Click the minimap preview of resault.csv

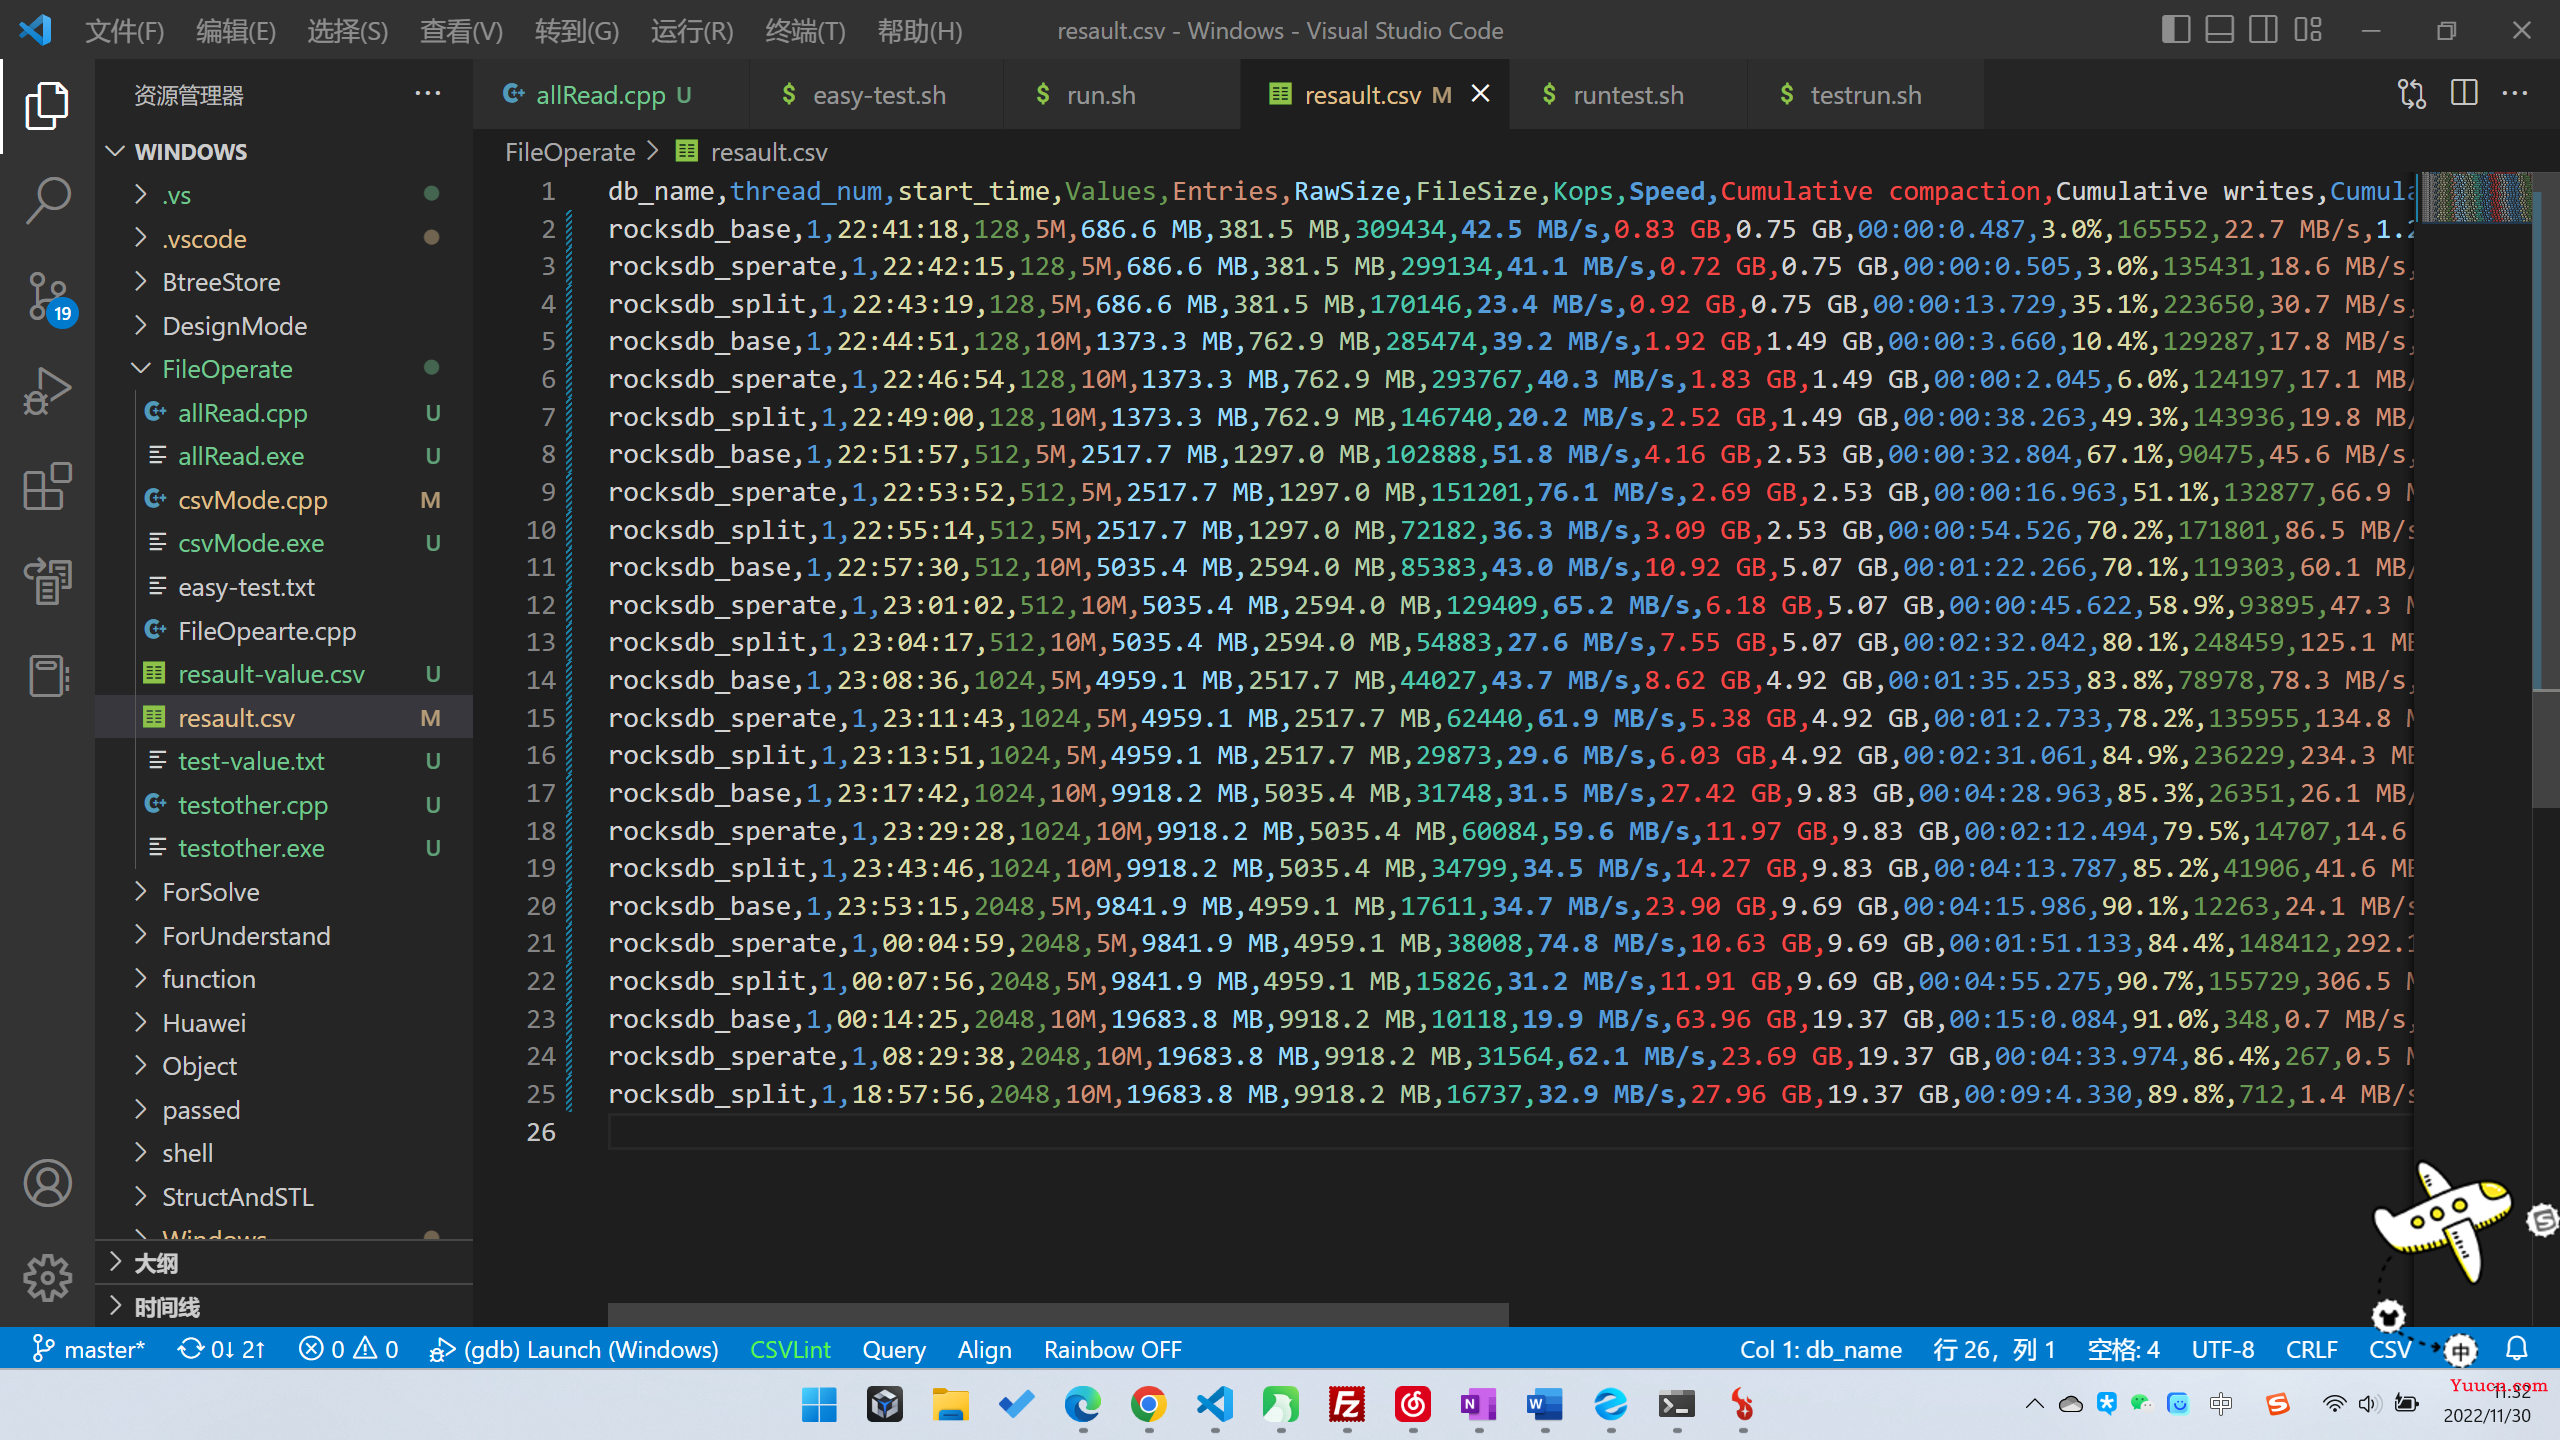[2476, 197]
